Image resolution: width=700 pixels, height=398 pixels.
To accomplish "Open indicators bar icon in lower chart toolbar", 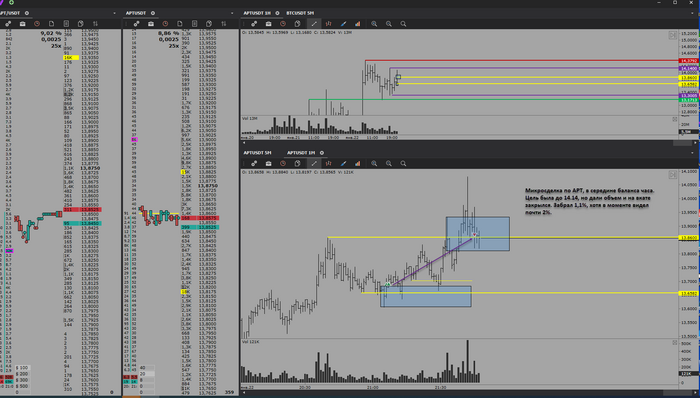I will click(x=358, y=163).
